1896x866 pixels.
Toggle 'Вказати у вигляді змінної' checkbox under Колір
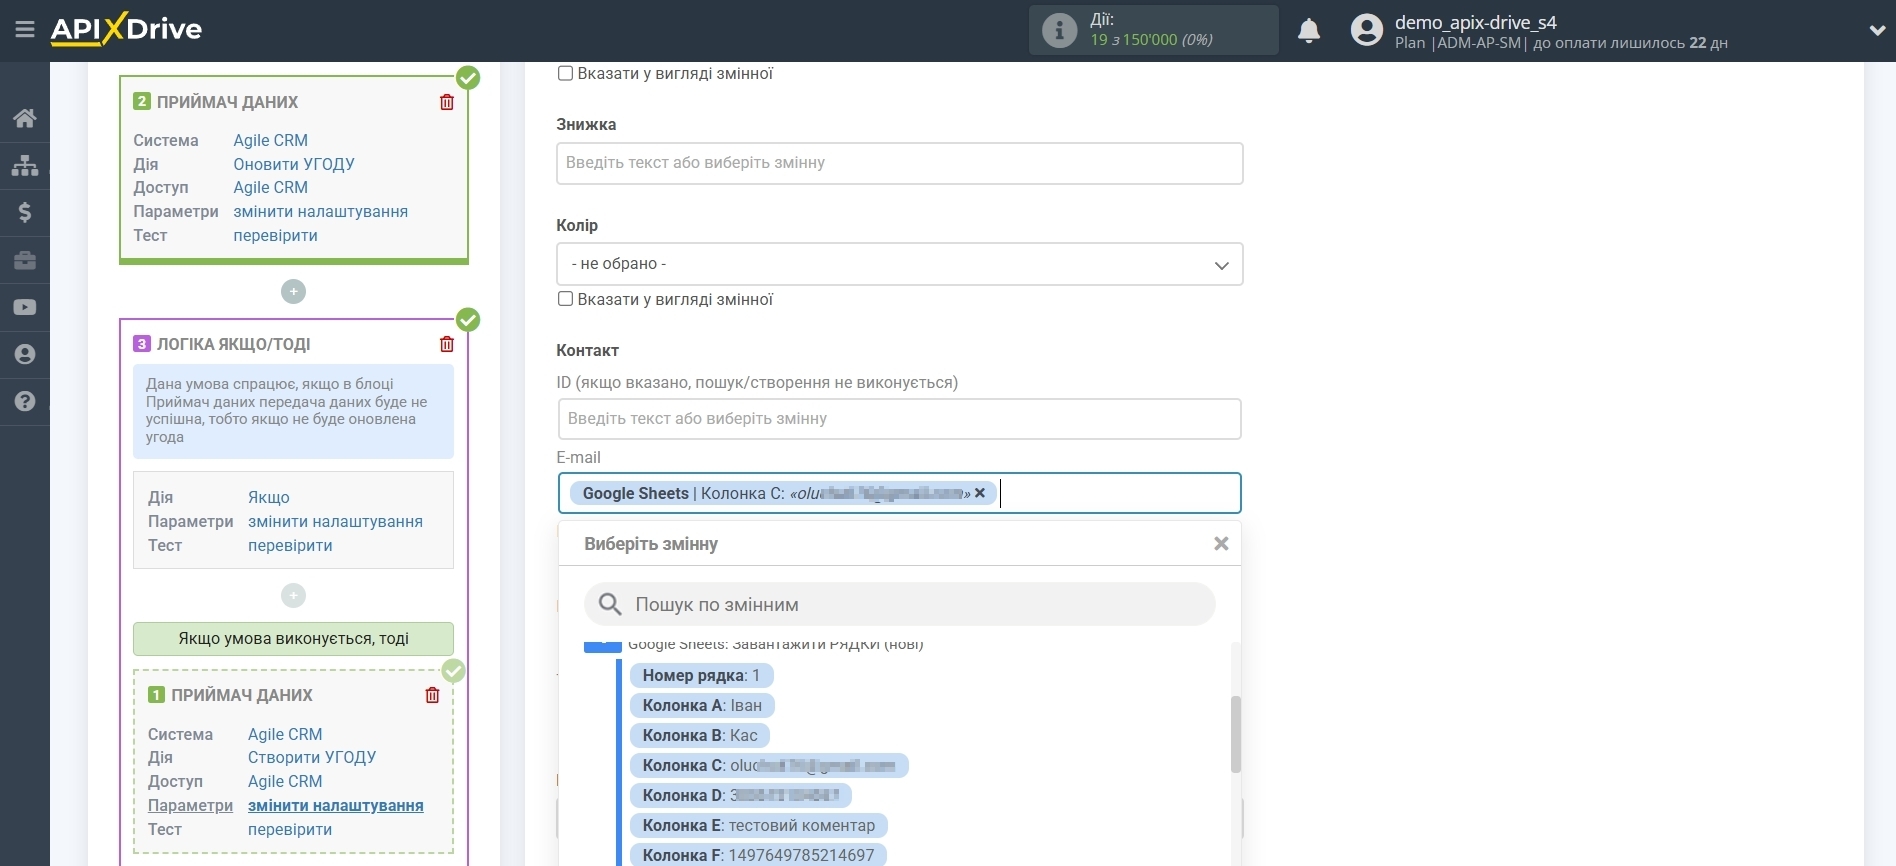tap(565, 299)
